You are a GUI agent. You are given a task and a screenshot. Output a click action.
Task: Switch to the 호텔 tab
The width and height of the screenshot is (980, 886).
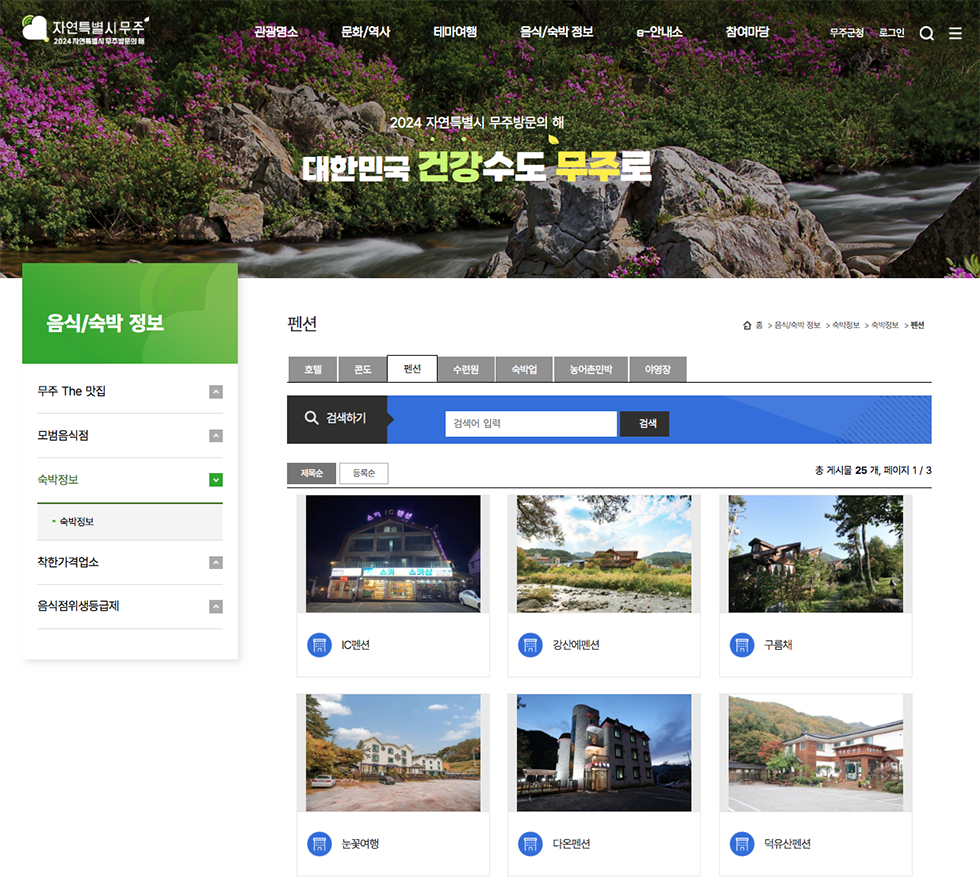(x=312, y=369)
